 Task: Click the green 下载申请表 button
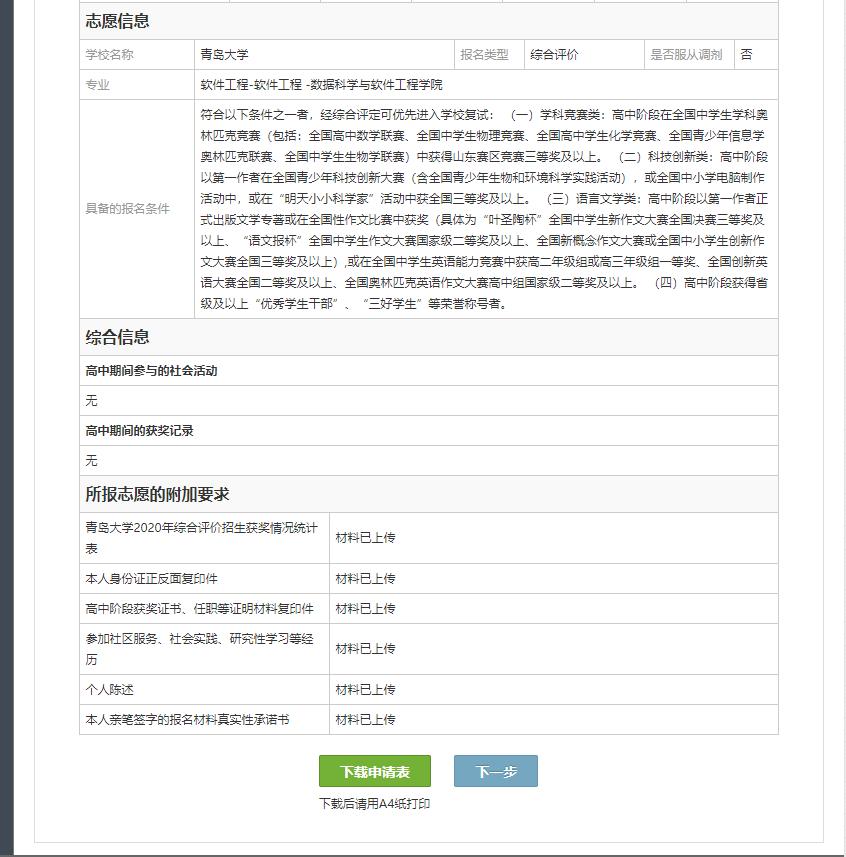point(375,771)
